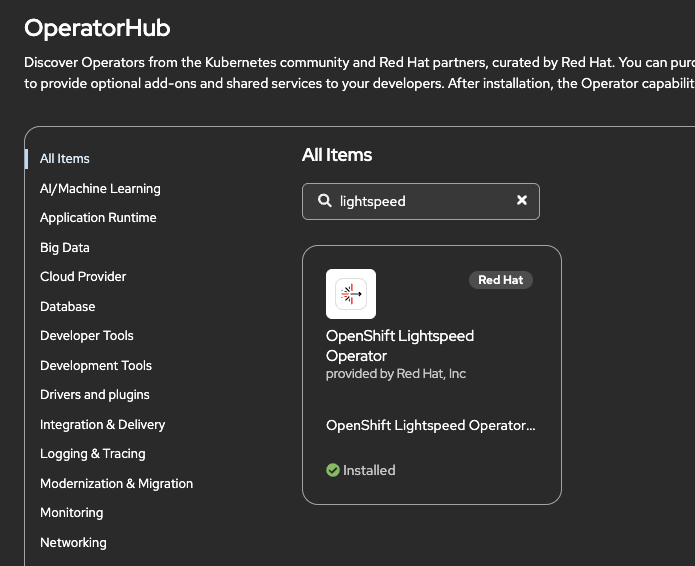The height and width of the screenshot is (566, 695).
Task: Select the Development Tools category
Action: point(96,365)
